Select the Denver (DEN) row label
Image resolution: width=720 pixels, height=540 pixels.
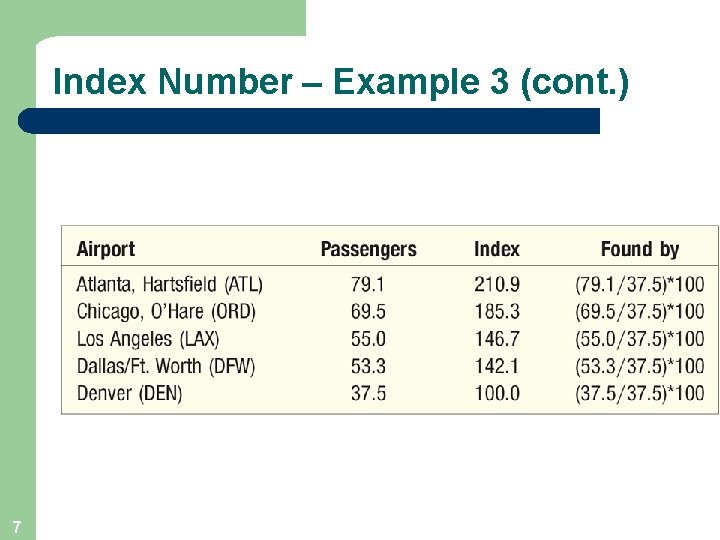click(x=129, y=394)
